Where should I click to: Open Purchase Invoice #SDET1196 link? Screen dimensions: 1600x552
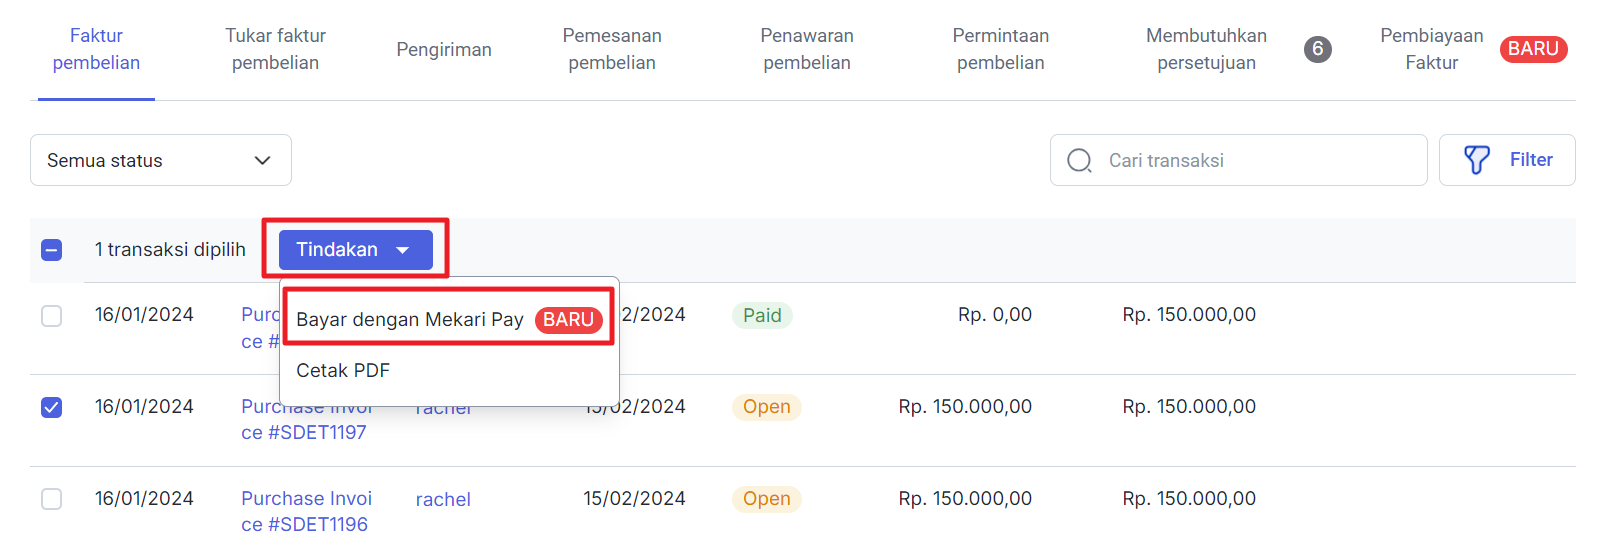coord(306,511)
